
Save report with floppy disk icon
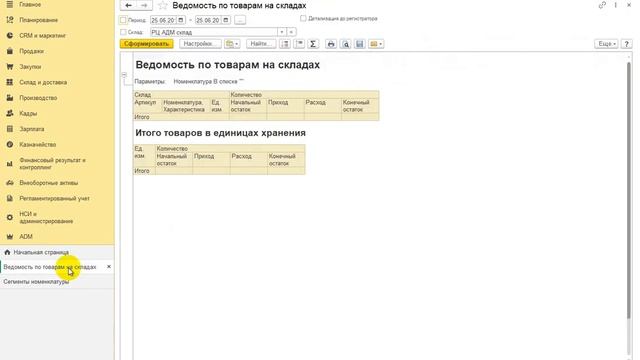pyautogui.click(x=360, y=44)
